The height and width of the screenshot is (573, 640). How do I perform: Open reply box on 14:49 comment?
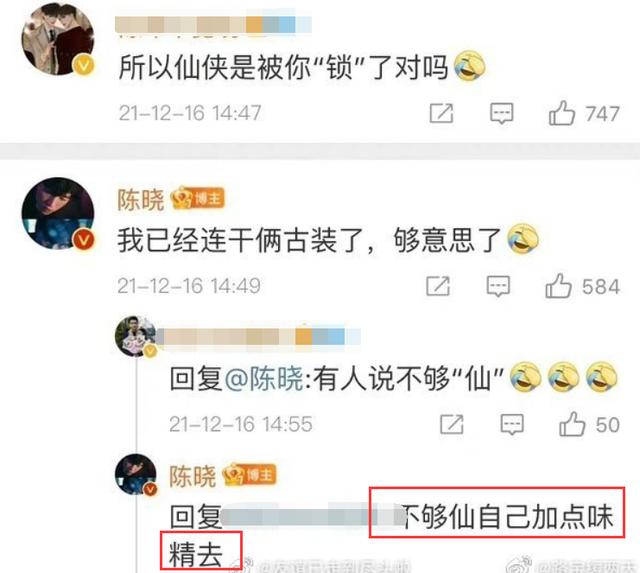coord(498,286)
